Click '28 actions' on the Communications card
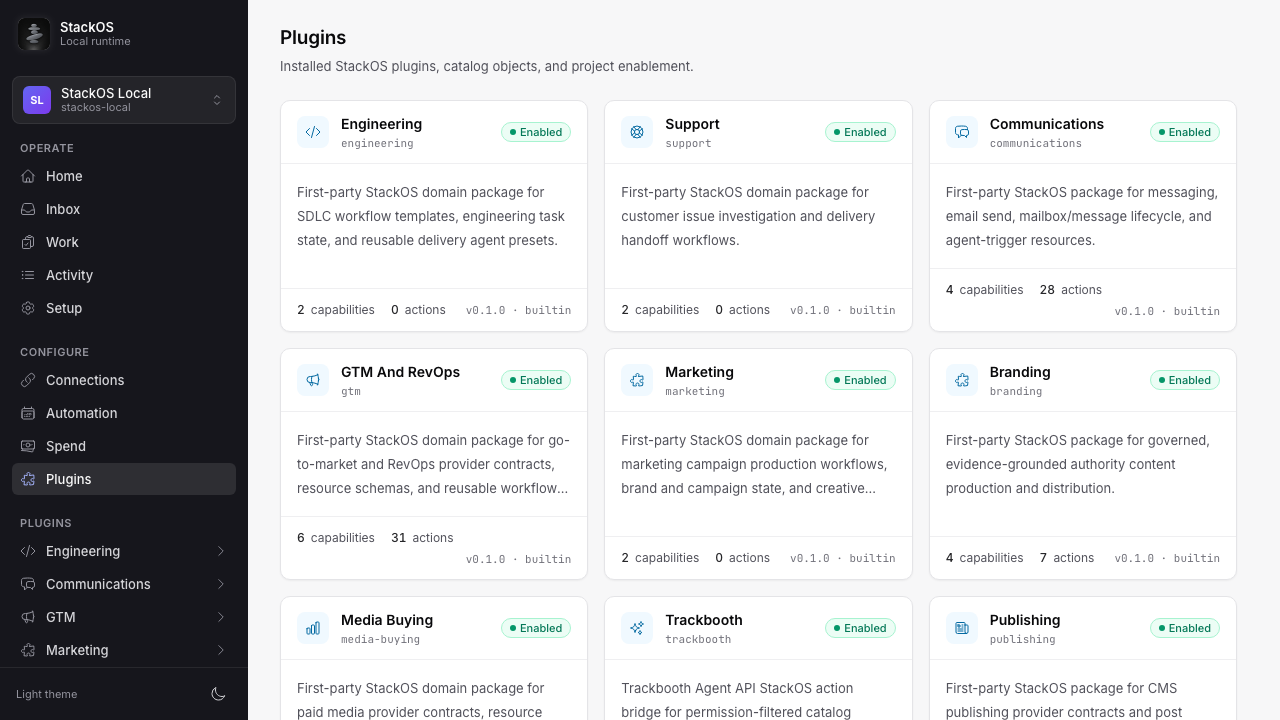 click(1071, 290)
